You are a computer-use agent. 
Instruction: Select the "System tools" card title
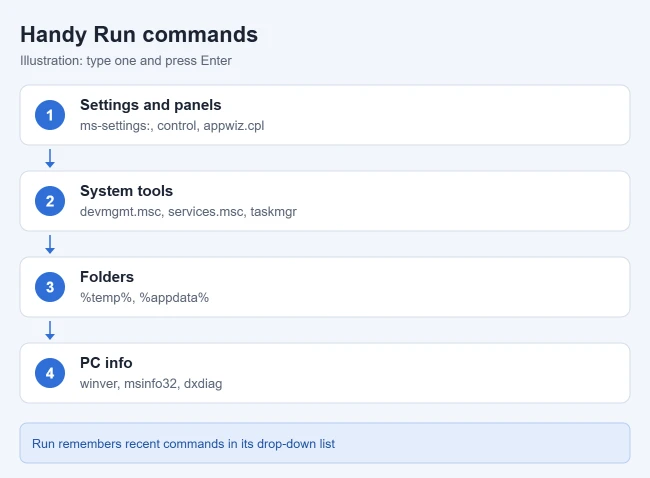[x=126, y=191]
